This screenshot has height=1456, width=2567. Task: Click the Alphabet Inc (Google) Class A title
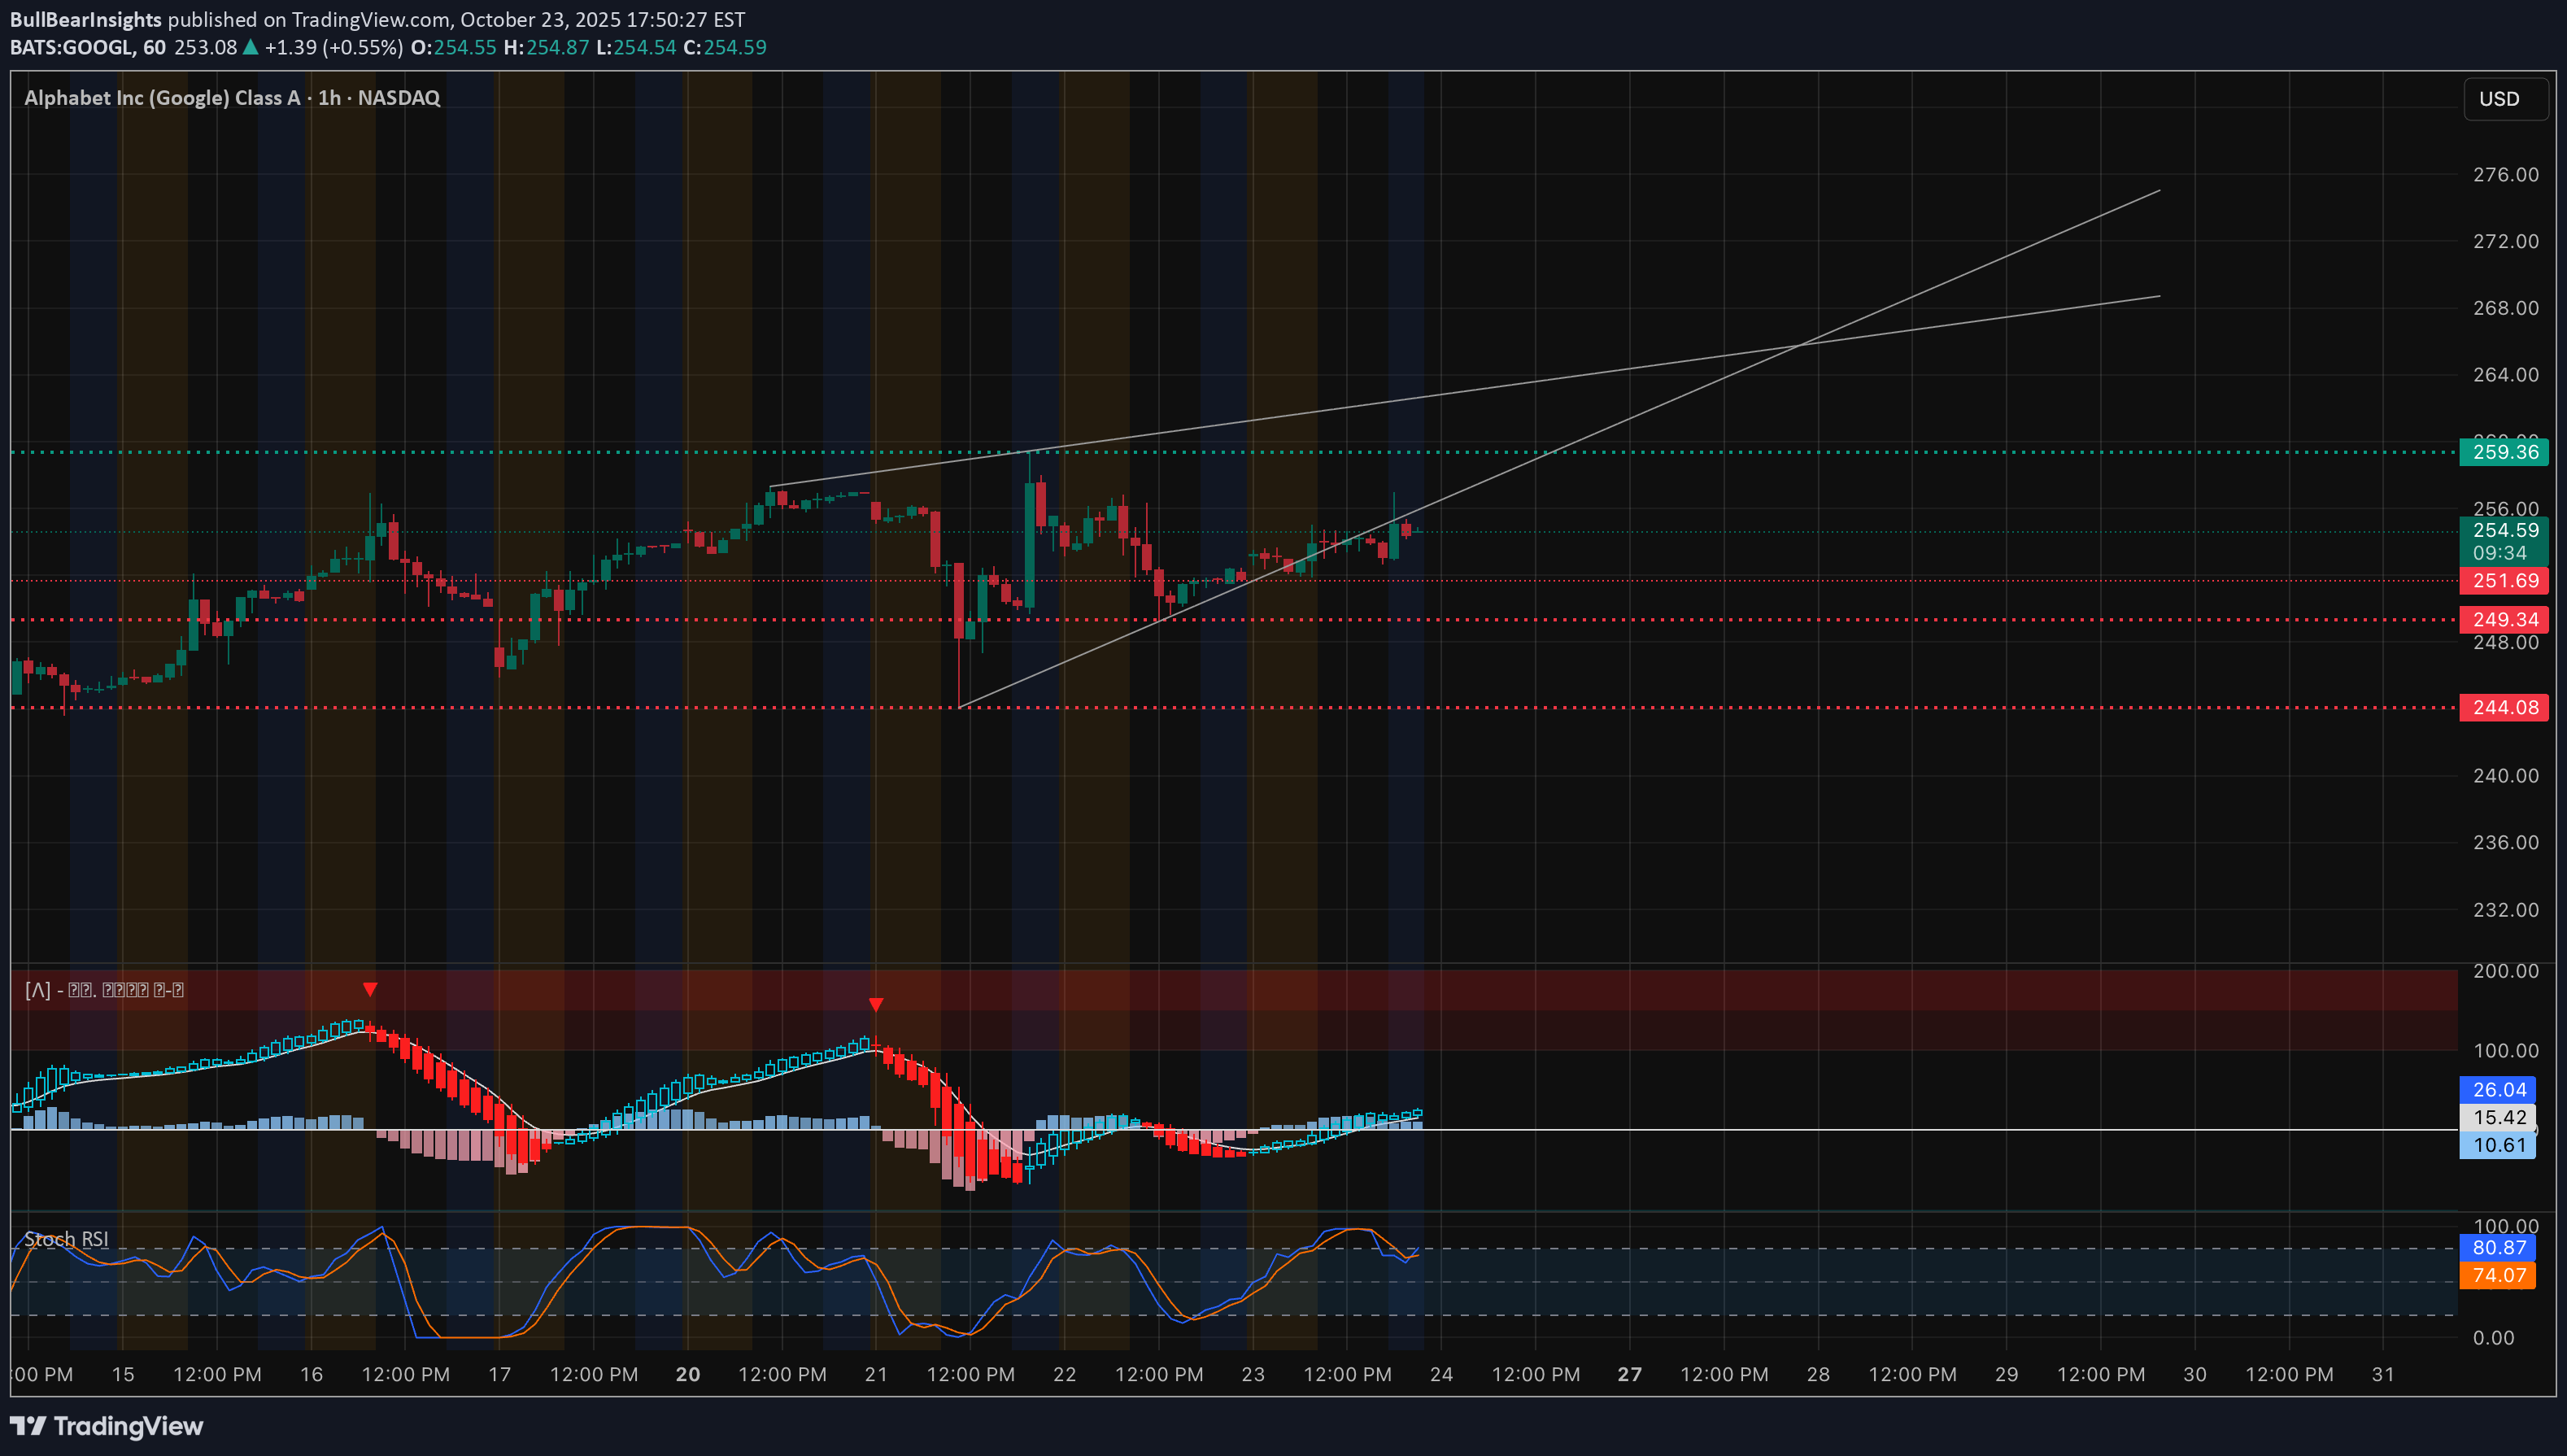point(162,98)
